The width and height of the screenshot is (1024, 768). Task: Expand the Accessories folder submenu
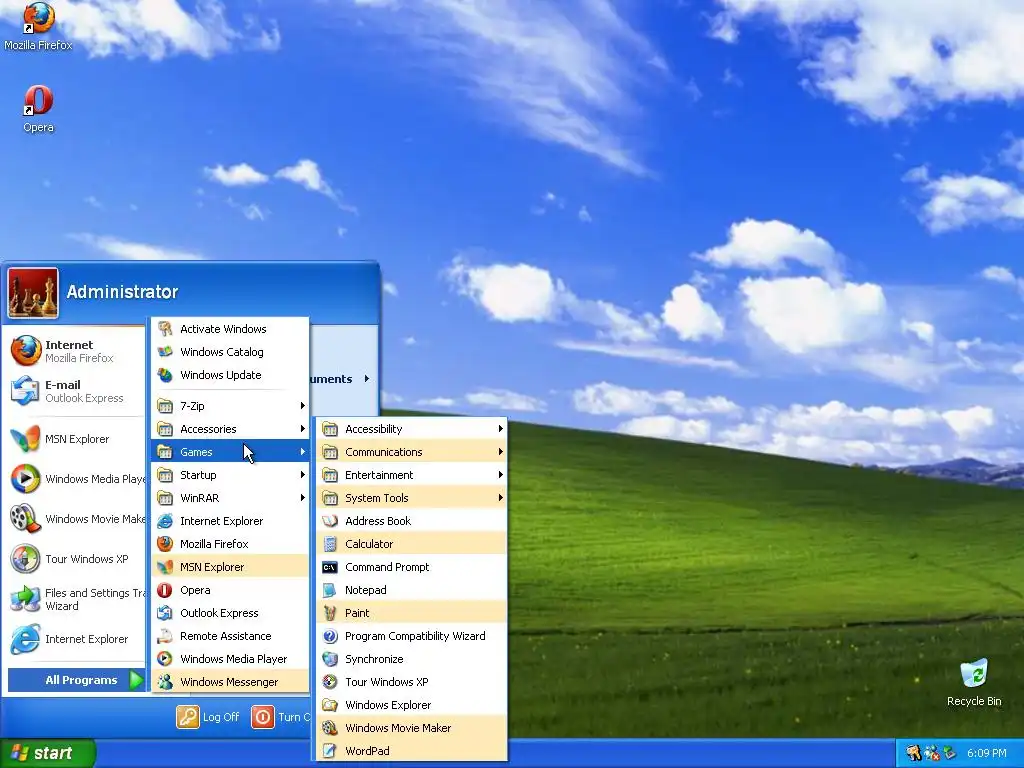[x=230, y=429]
